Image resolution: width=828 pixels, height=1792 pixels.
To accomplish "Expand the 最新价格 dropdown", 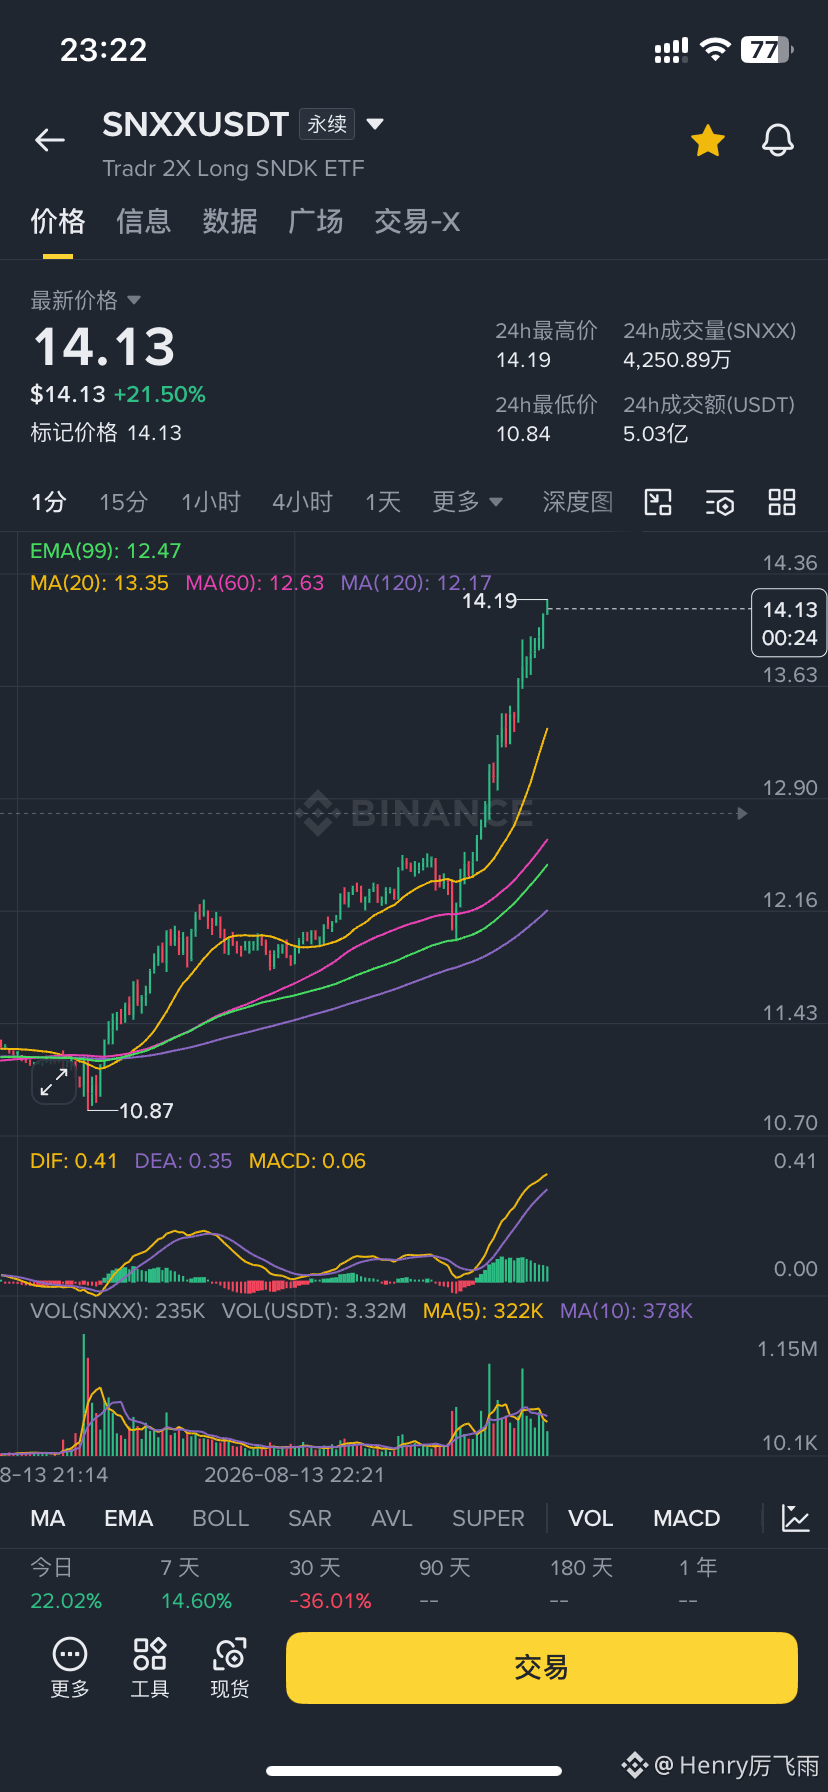I will pos(85,300).
